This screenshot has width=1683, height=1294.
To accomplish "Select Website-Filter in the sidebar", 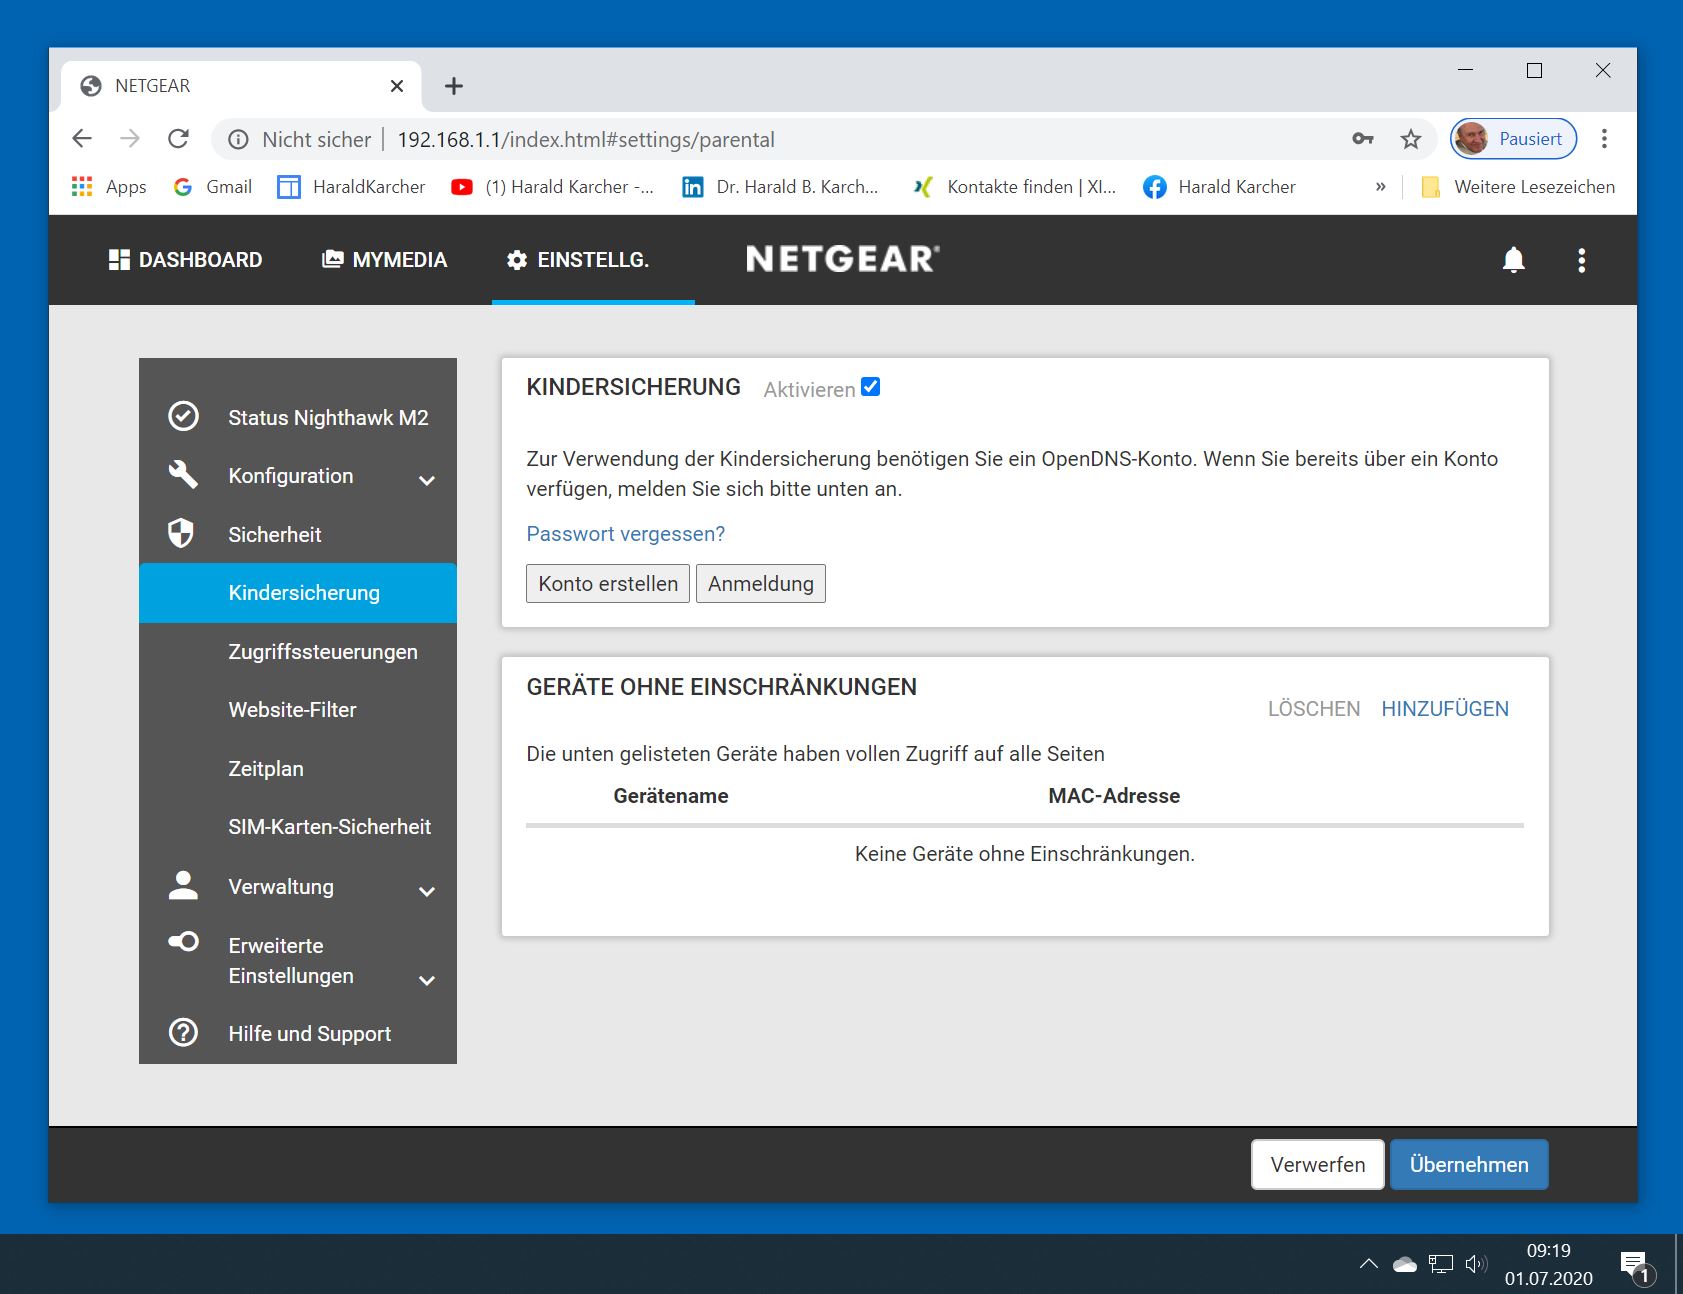I will tap(292, 710).
